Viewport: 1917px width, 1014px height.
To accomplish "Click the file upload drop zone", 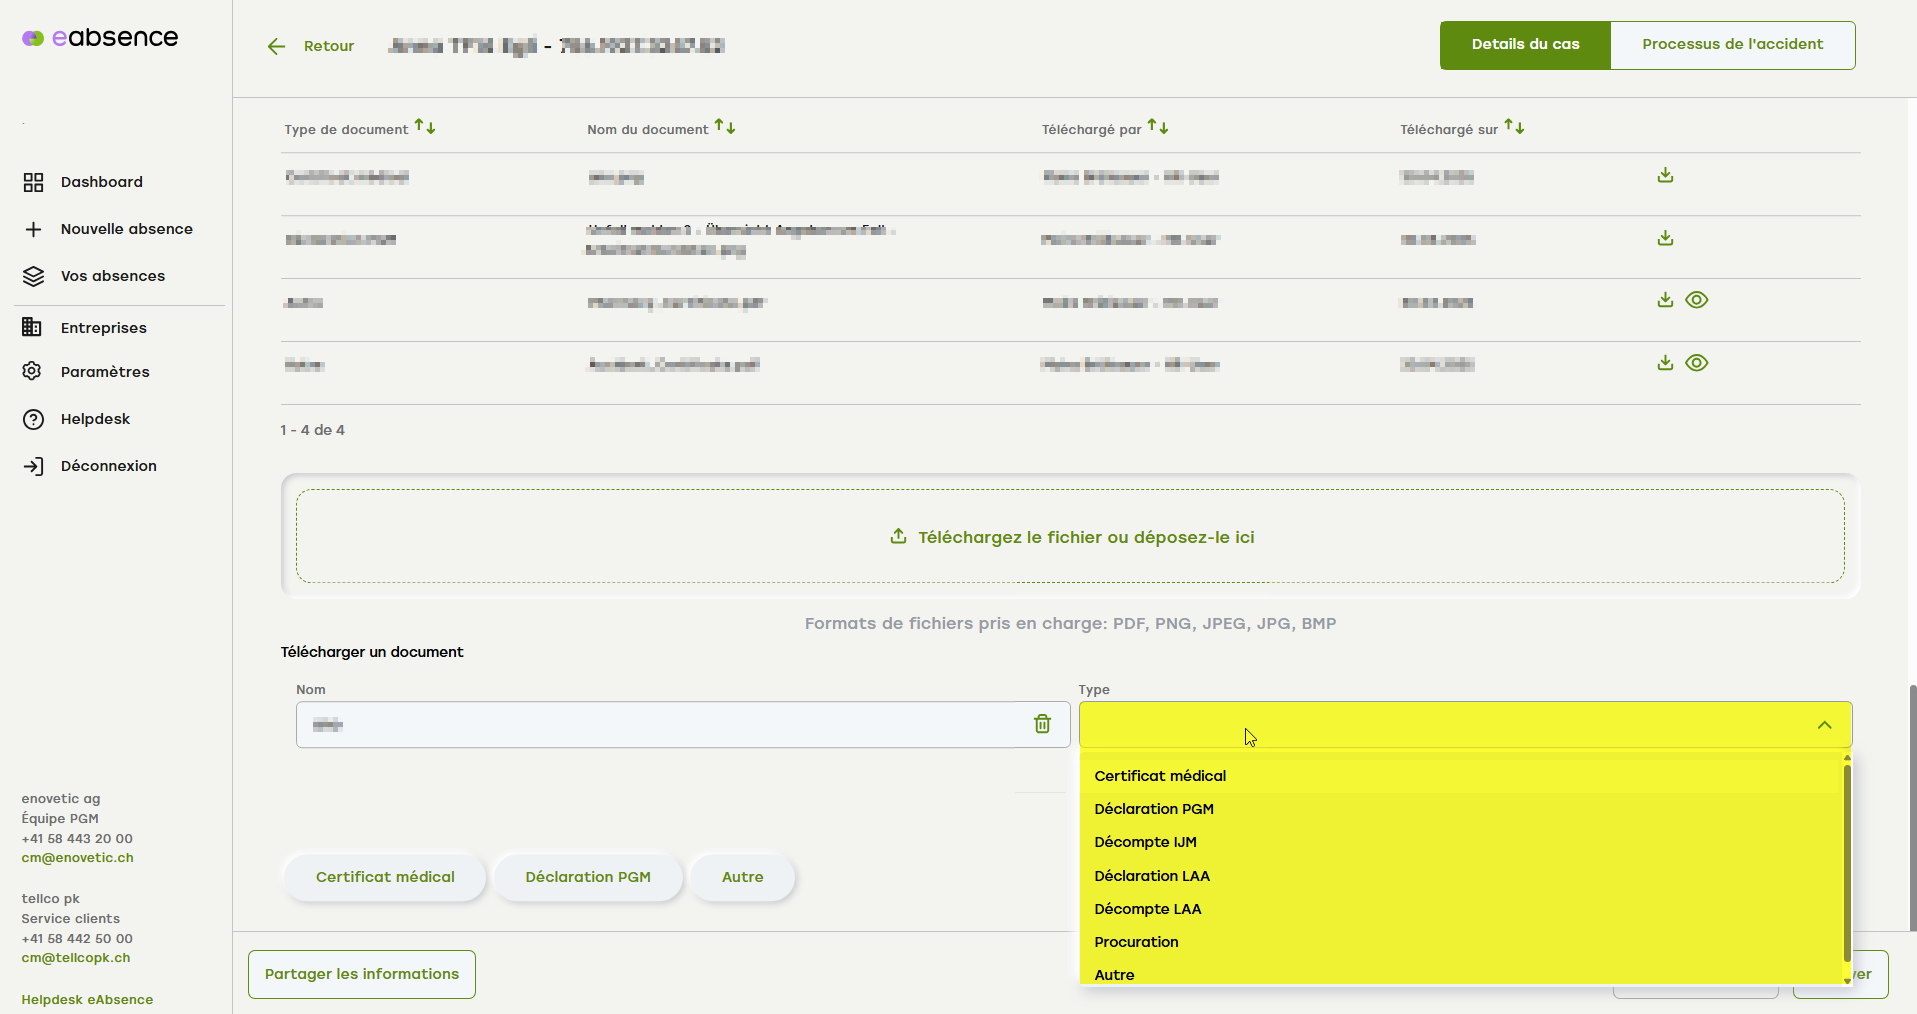I will point(1070,537).
